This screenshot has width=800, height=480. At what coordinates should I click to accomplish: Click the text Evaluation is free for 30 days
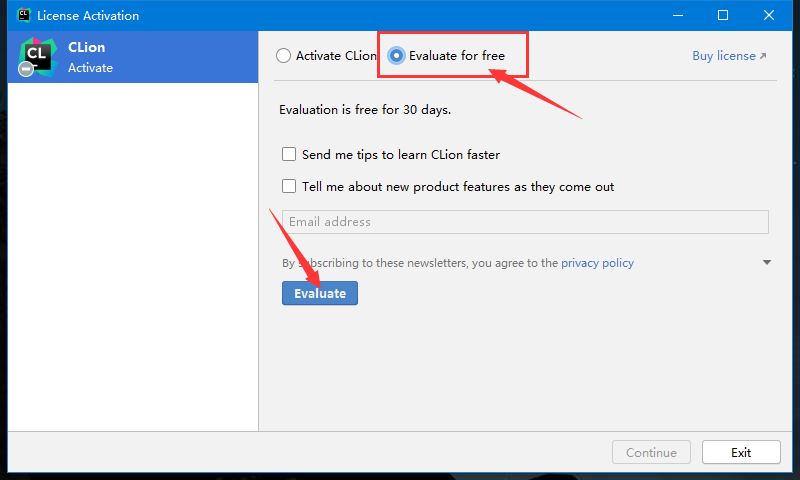(x=365, y=110)
